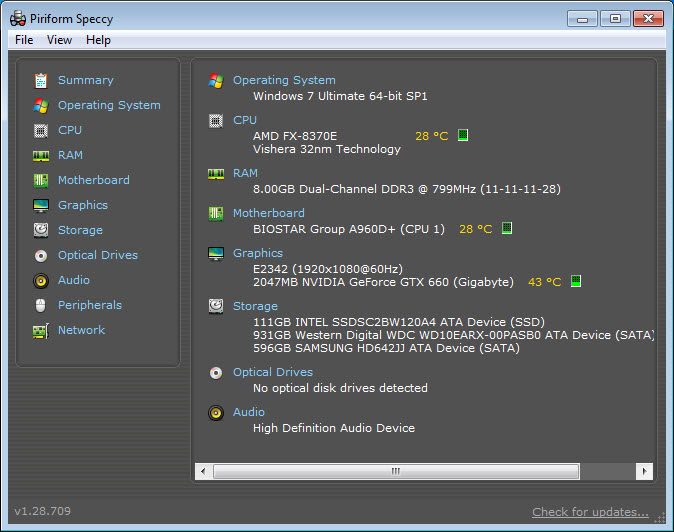Click the Graphics heading link in summary

pyautogui.click(x=258, y=254)
